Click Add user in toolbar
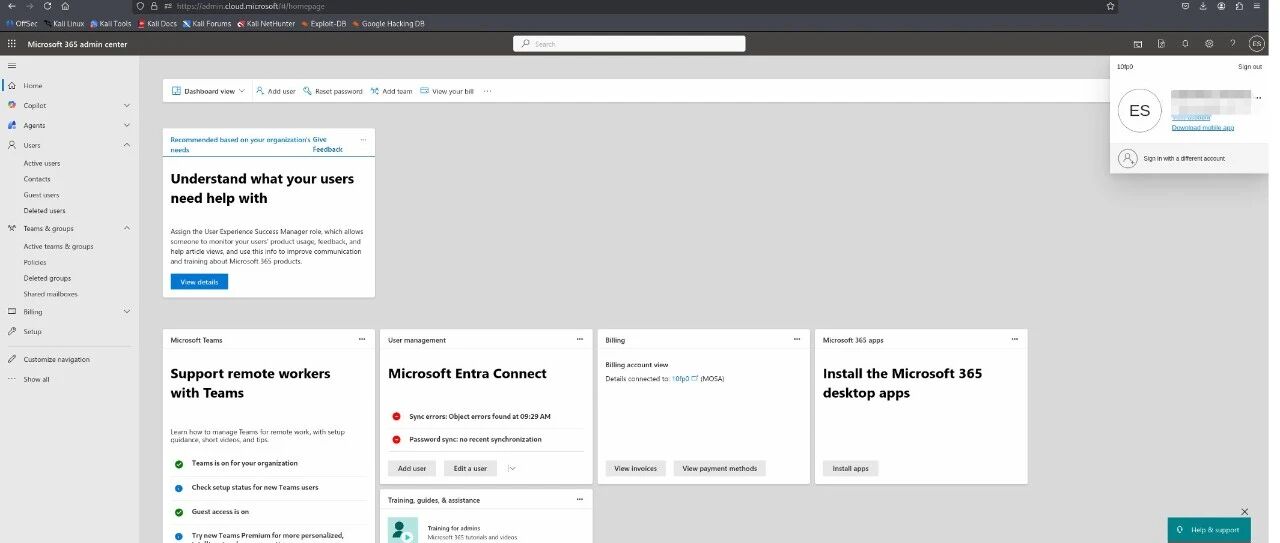Viewport: 1280px width, 543px height. (275, 91)
